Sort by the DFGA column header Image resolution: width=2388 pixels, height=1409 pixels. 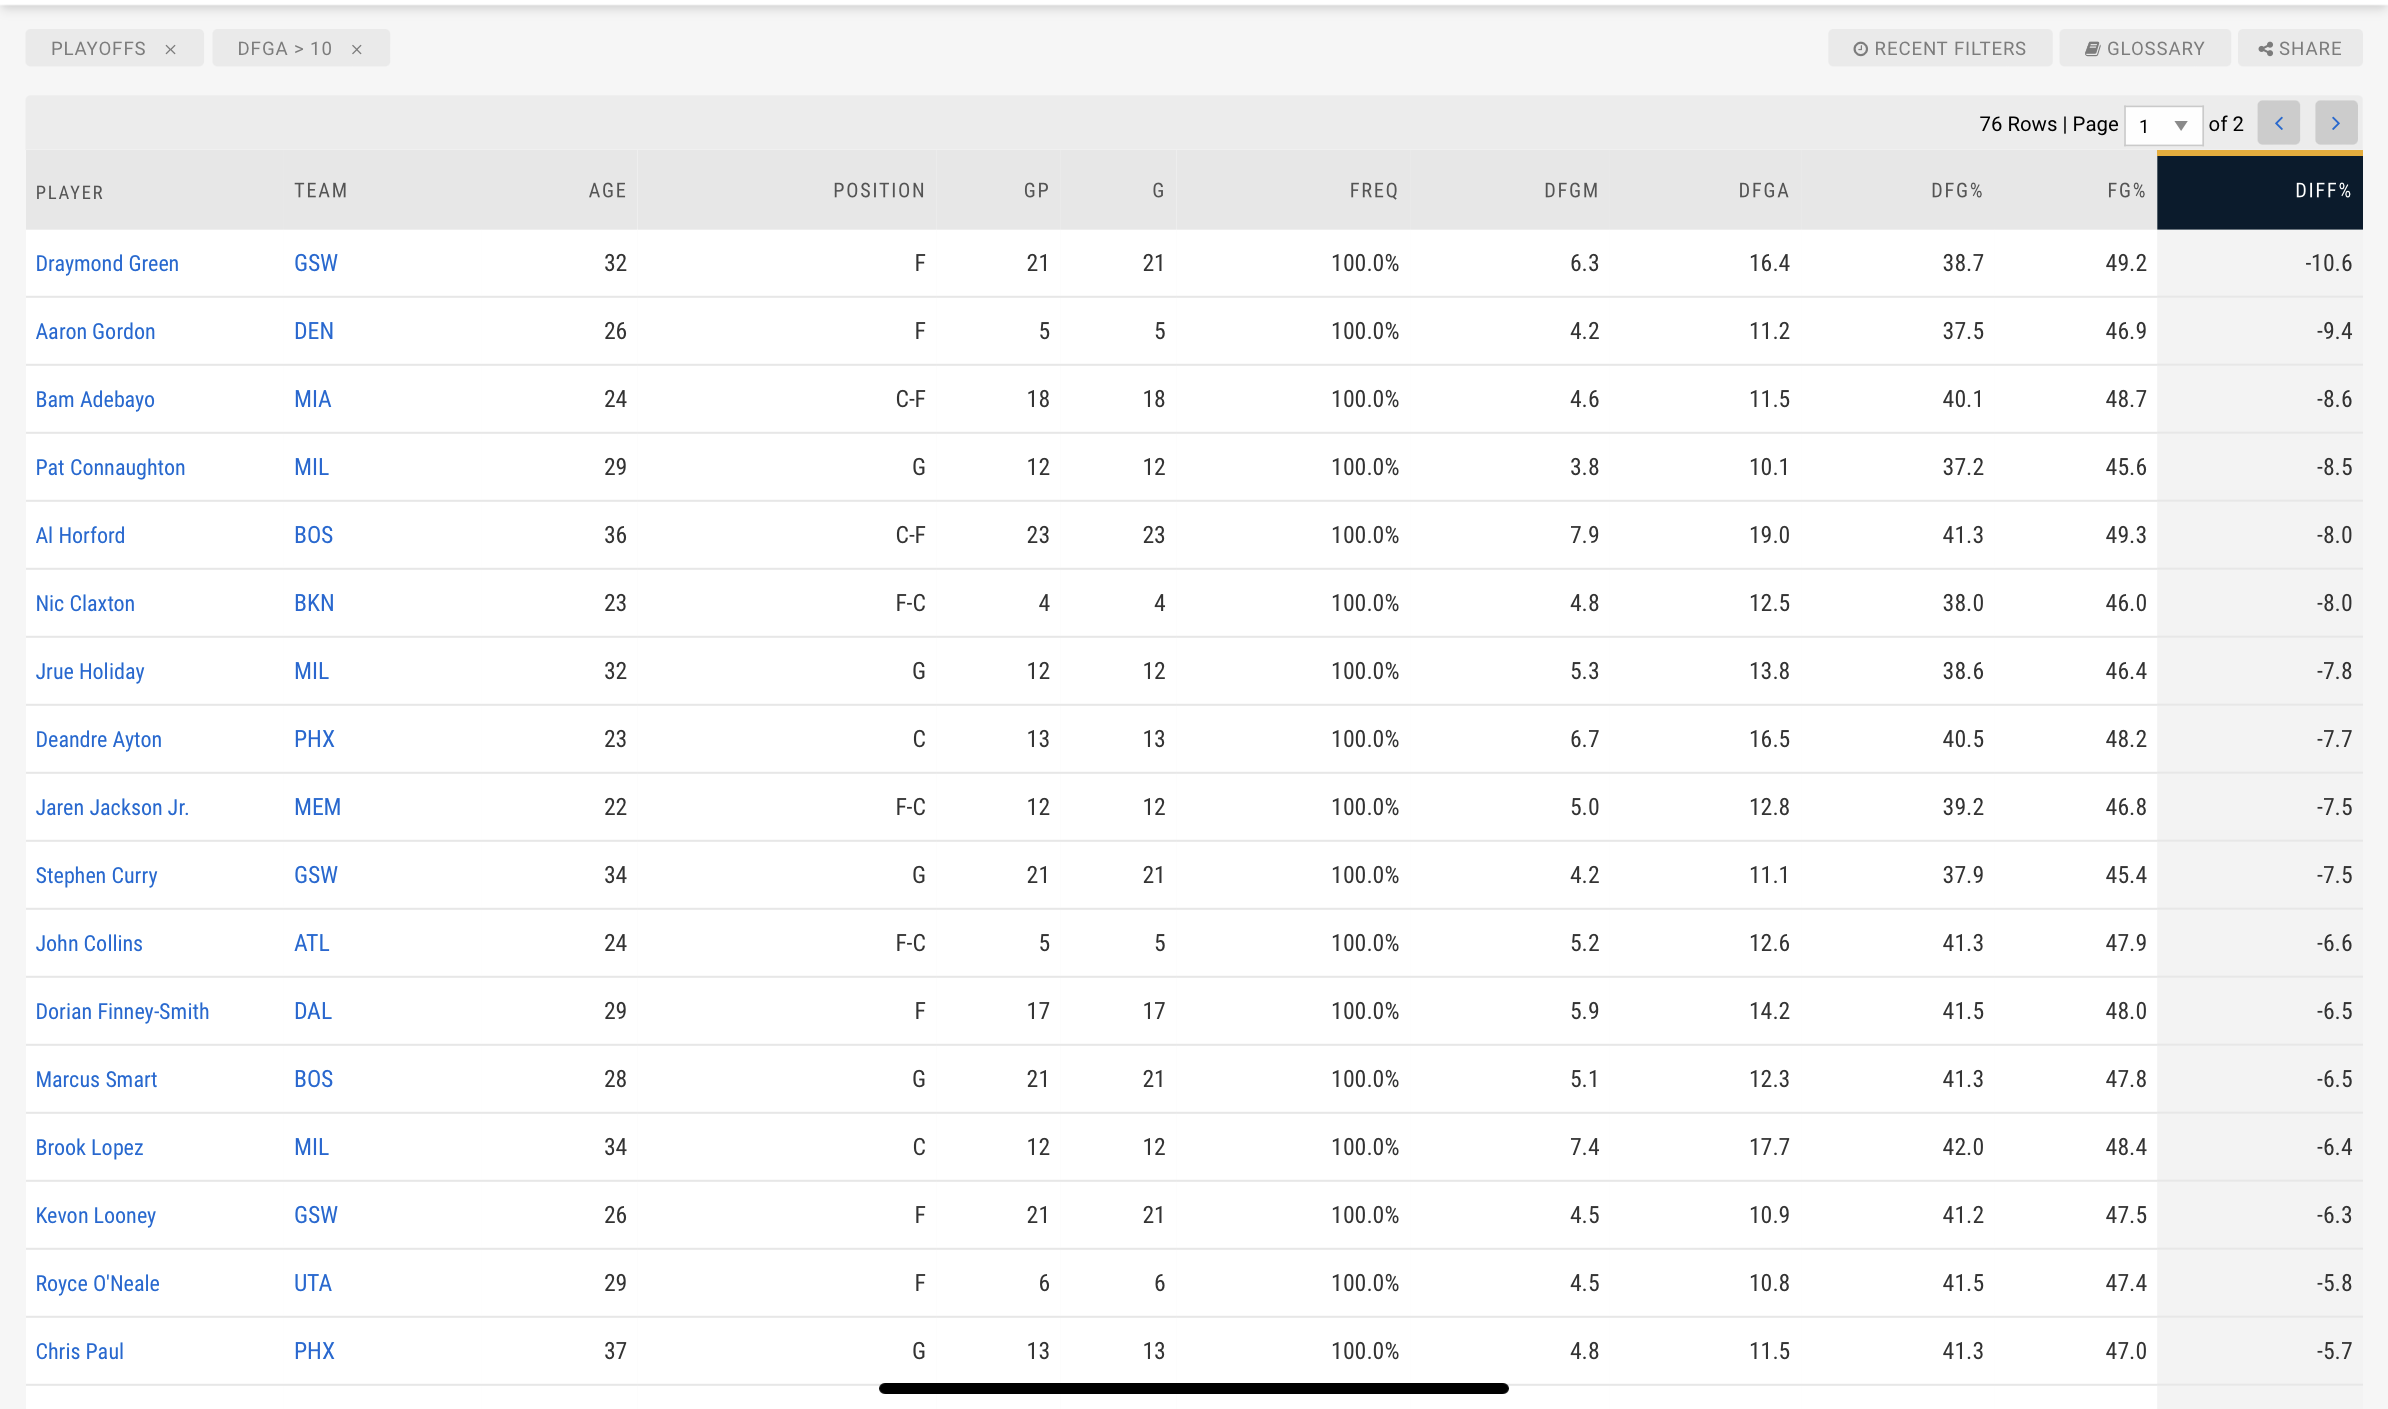click(x=1763, y=191)
